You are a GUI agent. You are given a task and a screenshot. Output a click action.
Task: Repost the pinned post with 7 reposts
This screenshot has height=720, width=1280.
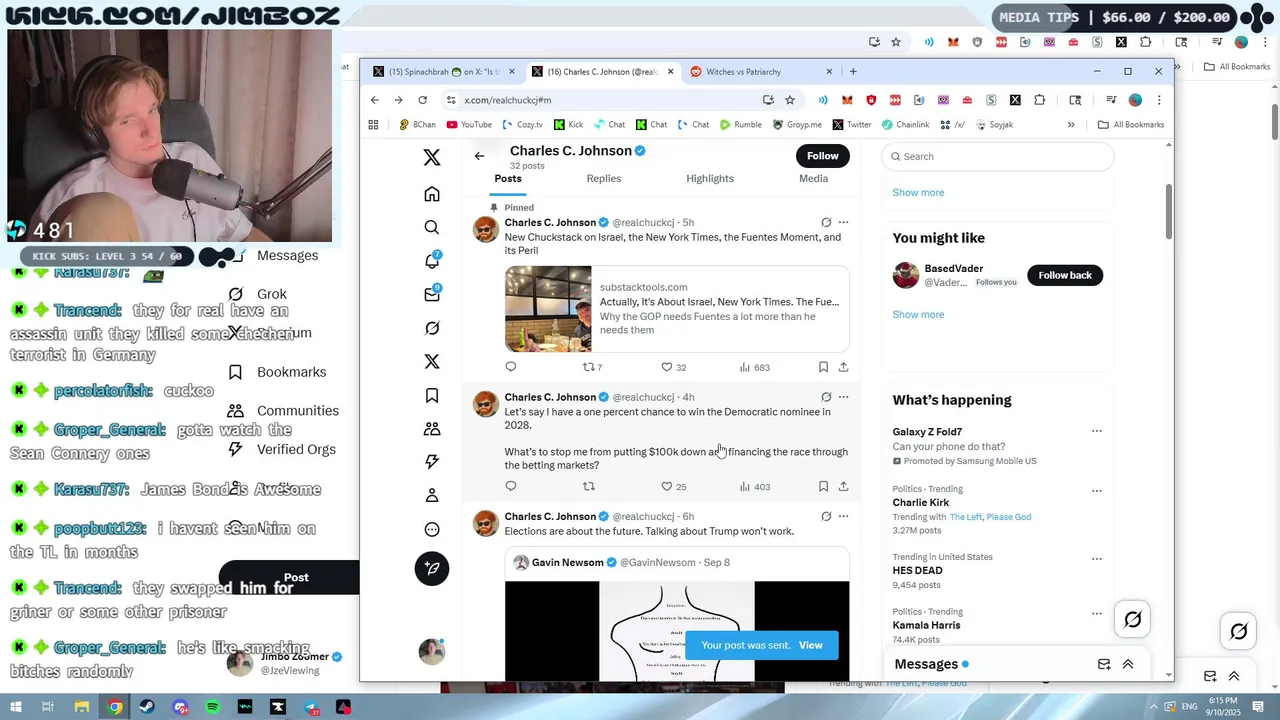click(x=592, y=367)
